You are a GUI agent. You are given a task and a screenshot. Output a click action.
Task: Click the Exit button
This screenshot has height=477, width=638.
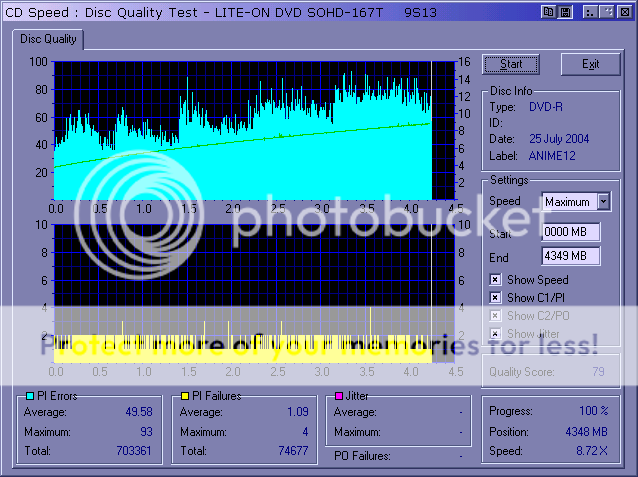590,64
